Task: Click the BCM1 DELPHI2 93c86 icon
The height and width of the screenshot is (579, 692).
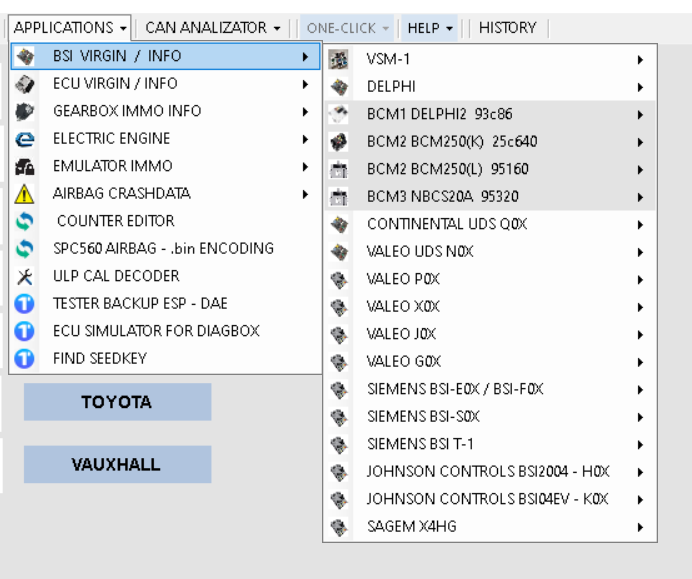Action: click(x=338, y=114)
